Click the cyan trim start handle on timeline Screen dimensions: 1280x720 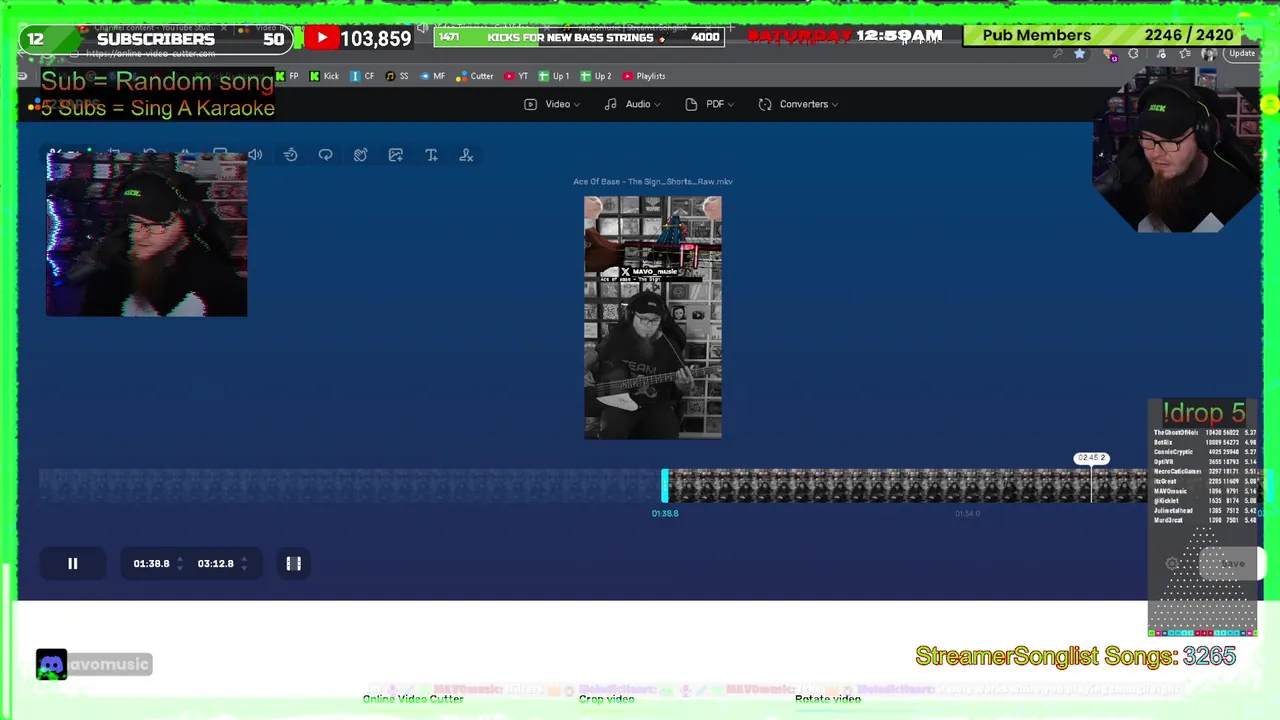665,486
